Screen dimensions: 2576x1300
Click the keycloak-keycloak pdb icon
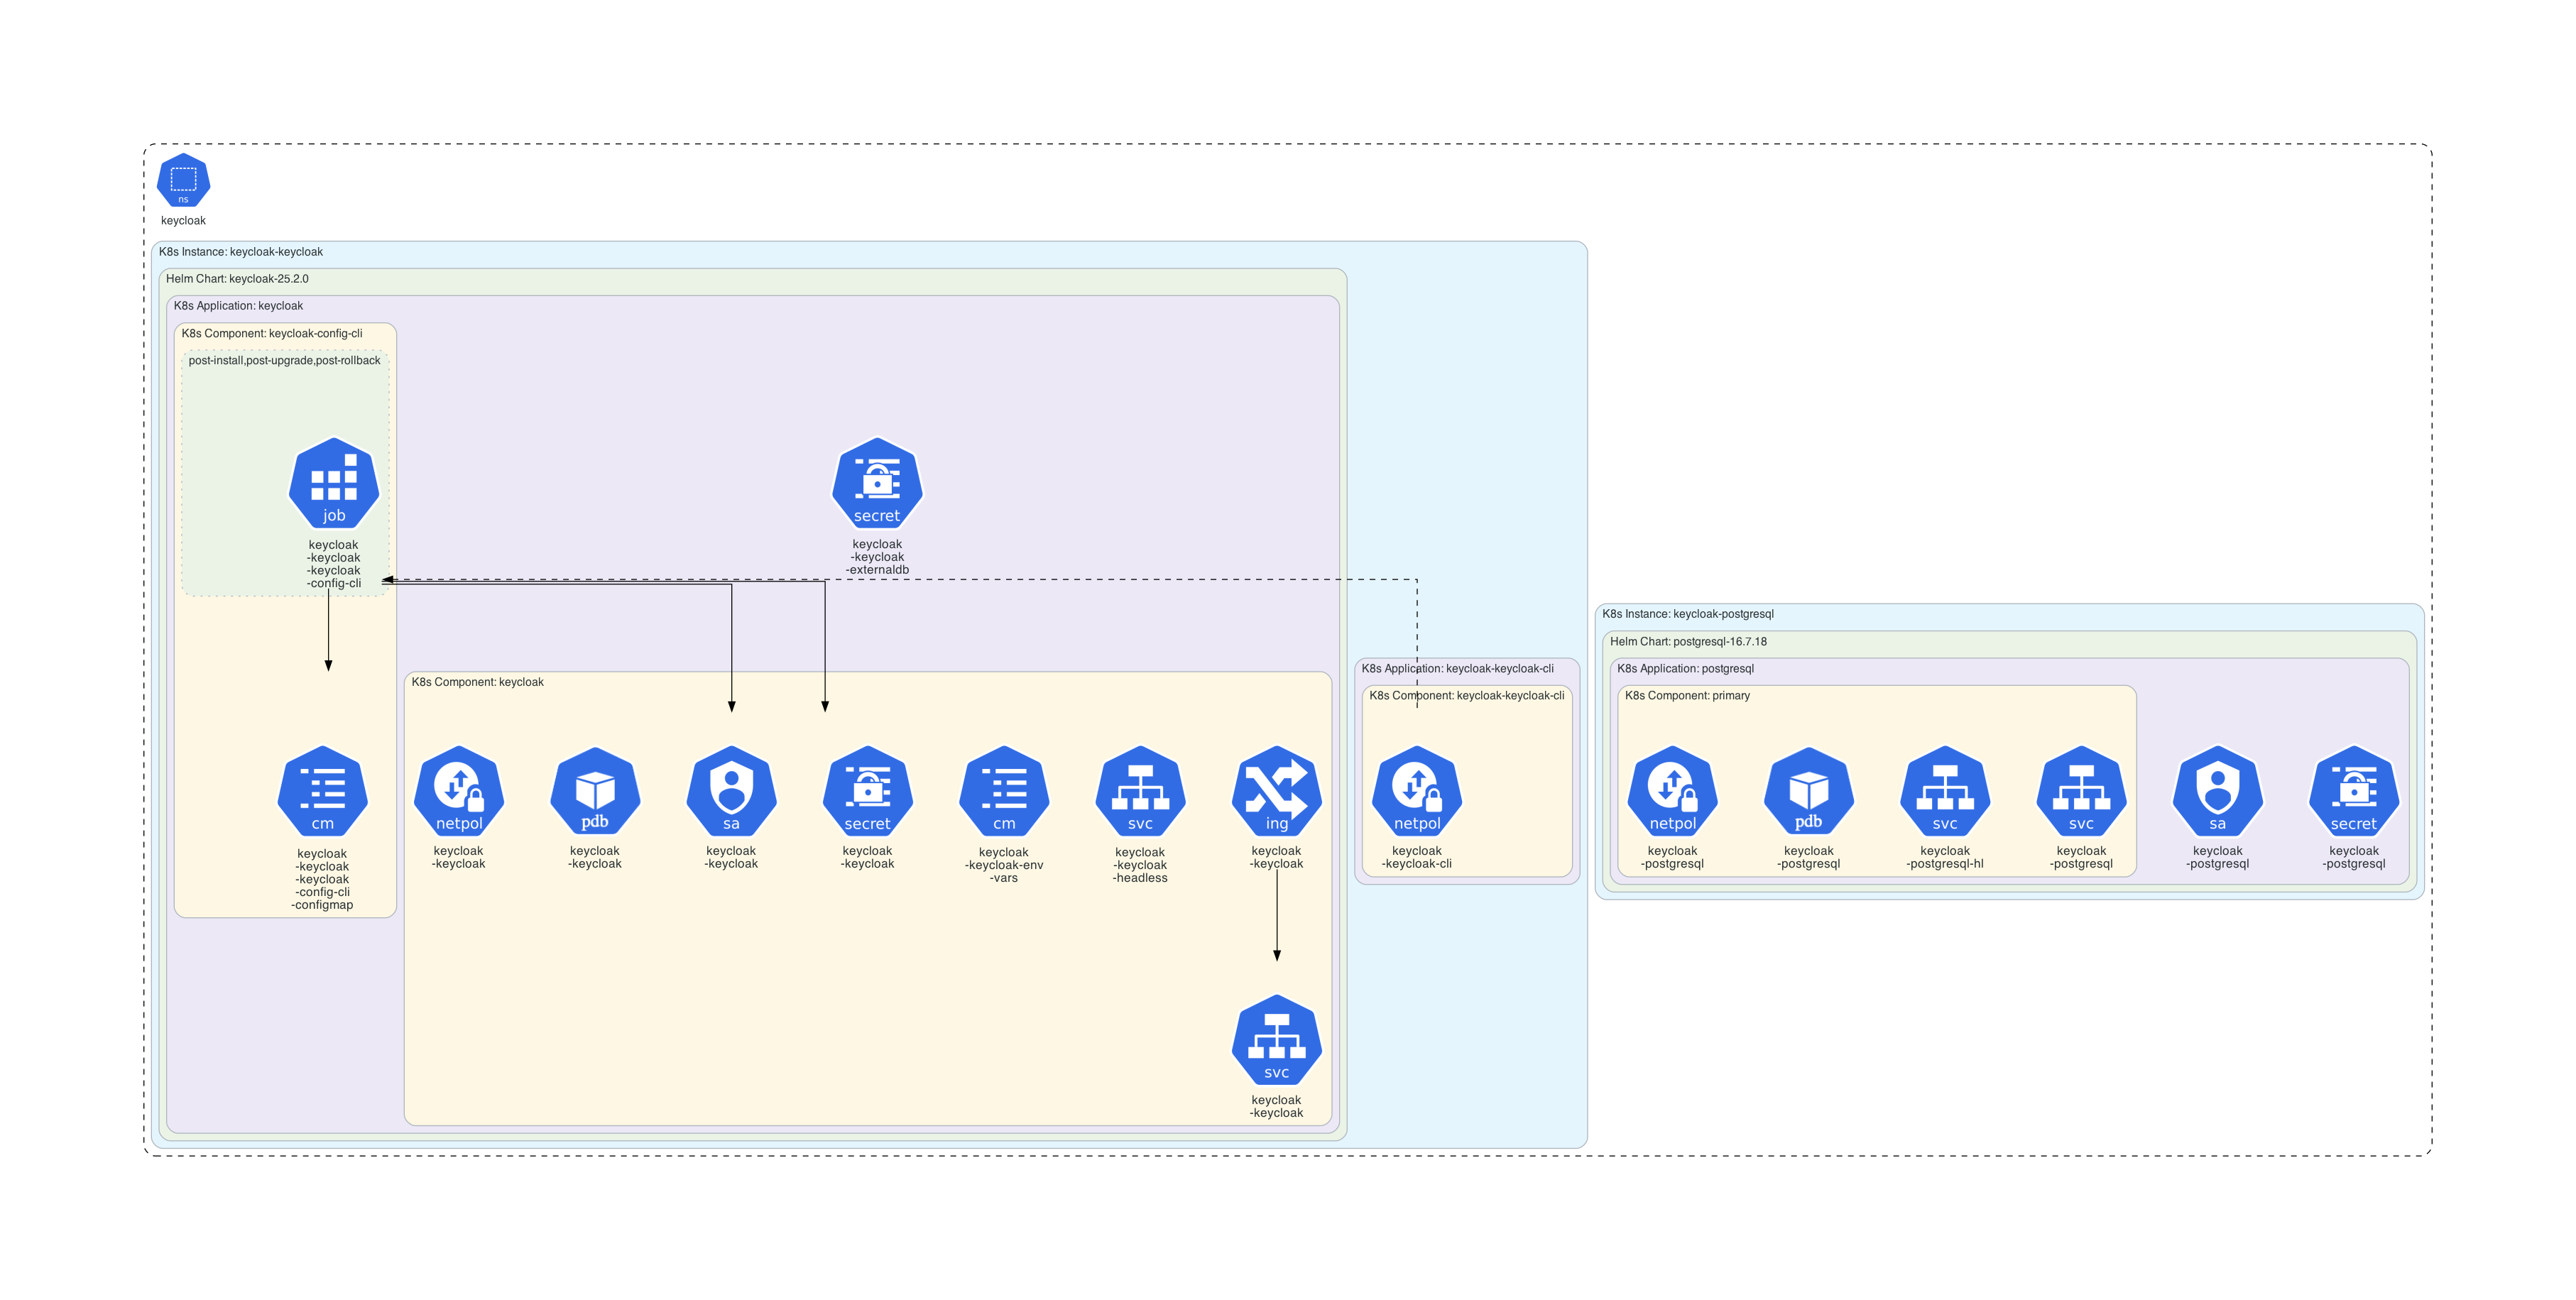pyautogui.click(x=596, y=793)
